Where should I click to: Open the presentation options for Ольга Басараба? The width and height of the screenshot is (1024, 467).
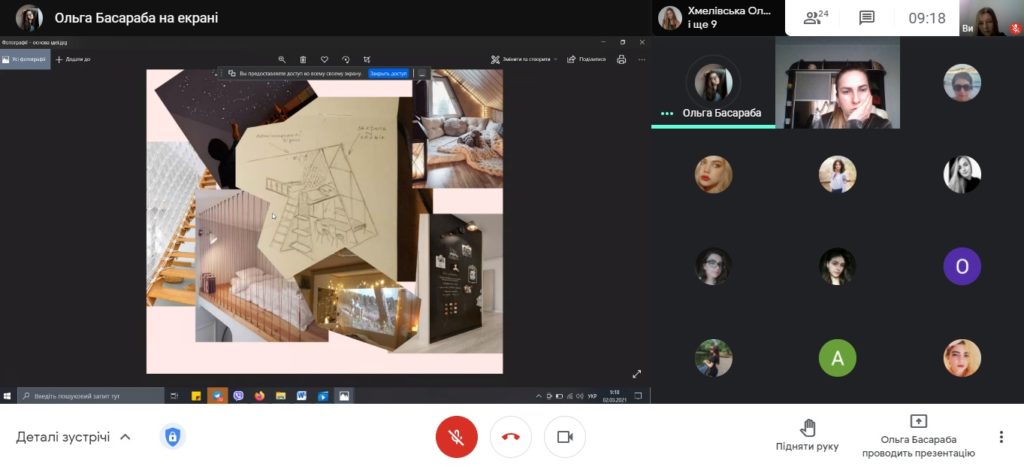tap(918, 435)
